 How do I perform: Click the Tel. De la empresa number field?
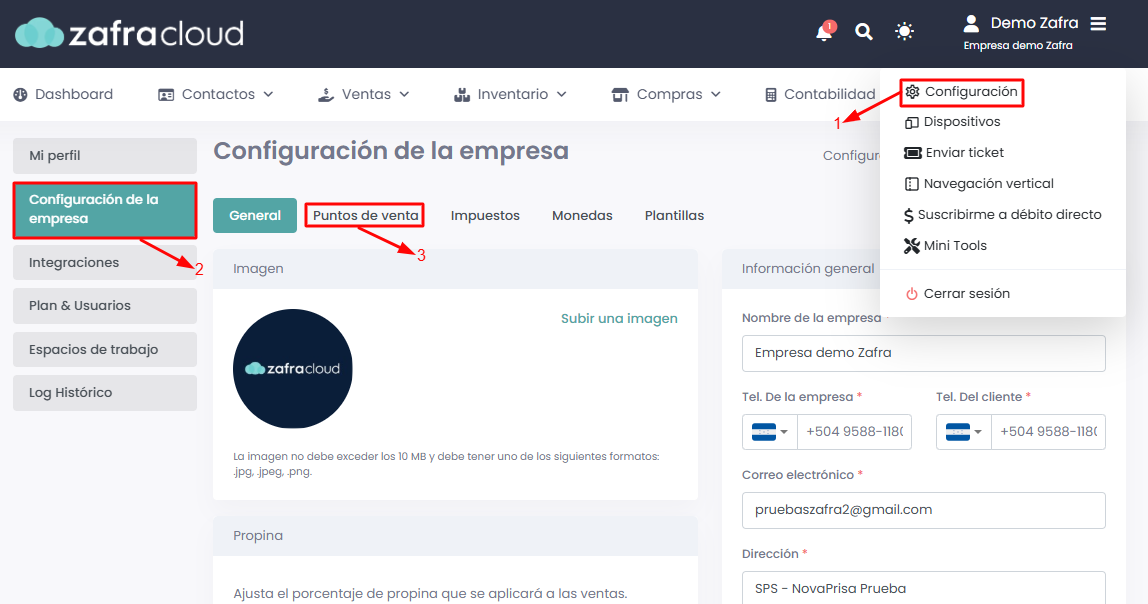coord(854,432)
